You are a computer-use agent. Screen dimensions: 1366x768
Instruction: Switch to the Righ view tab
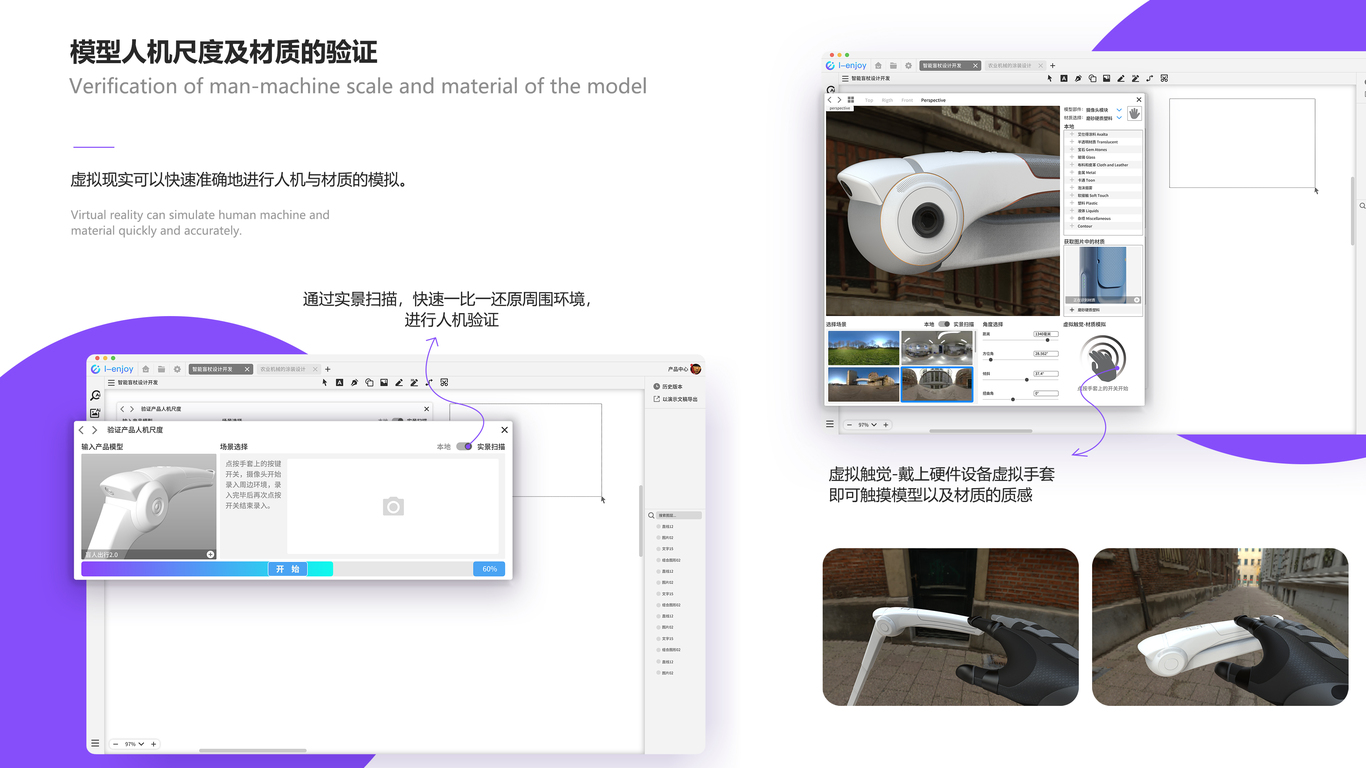pyautogui.click(x=887, y=100)
